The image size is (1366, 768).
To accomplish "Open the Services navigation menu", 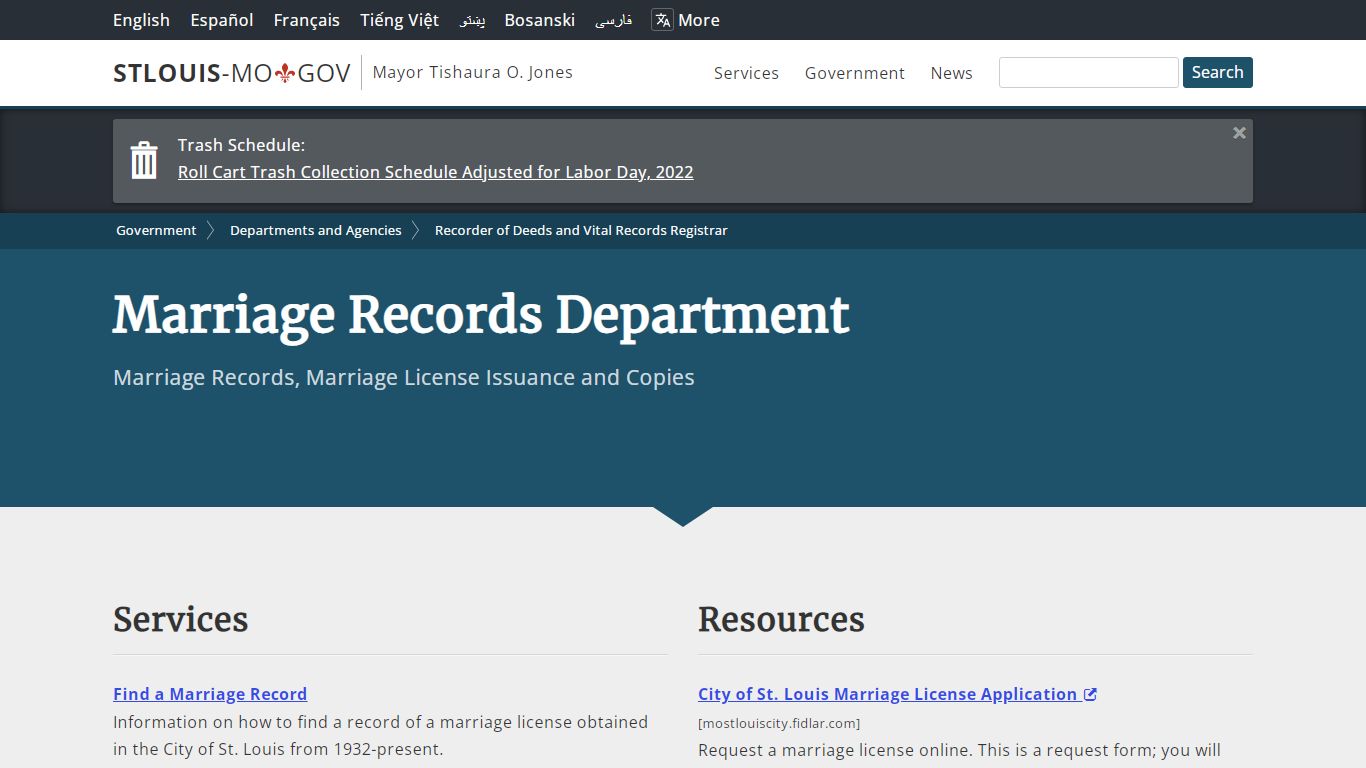I will pos(746,73).
